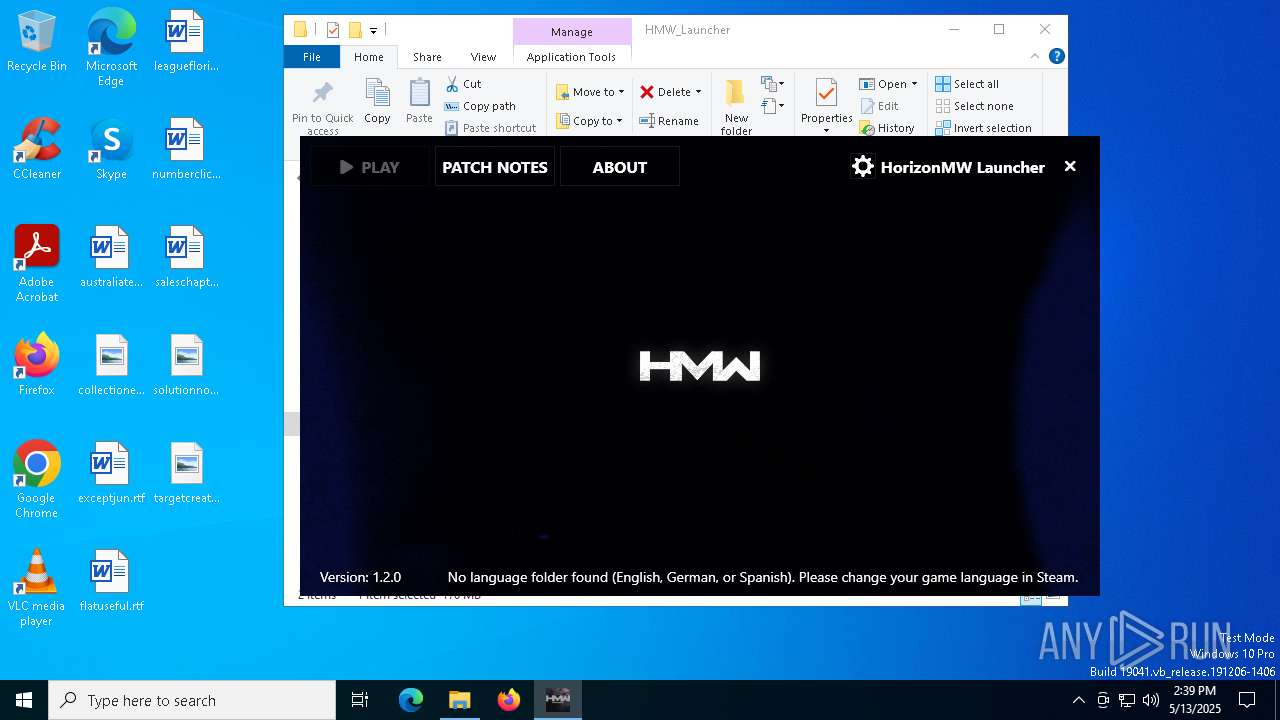Click Manage contextual tab header
1280x720 pixels.
(572, 32)
